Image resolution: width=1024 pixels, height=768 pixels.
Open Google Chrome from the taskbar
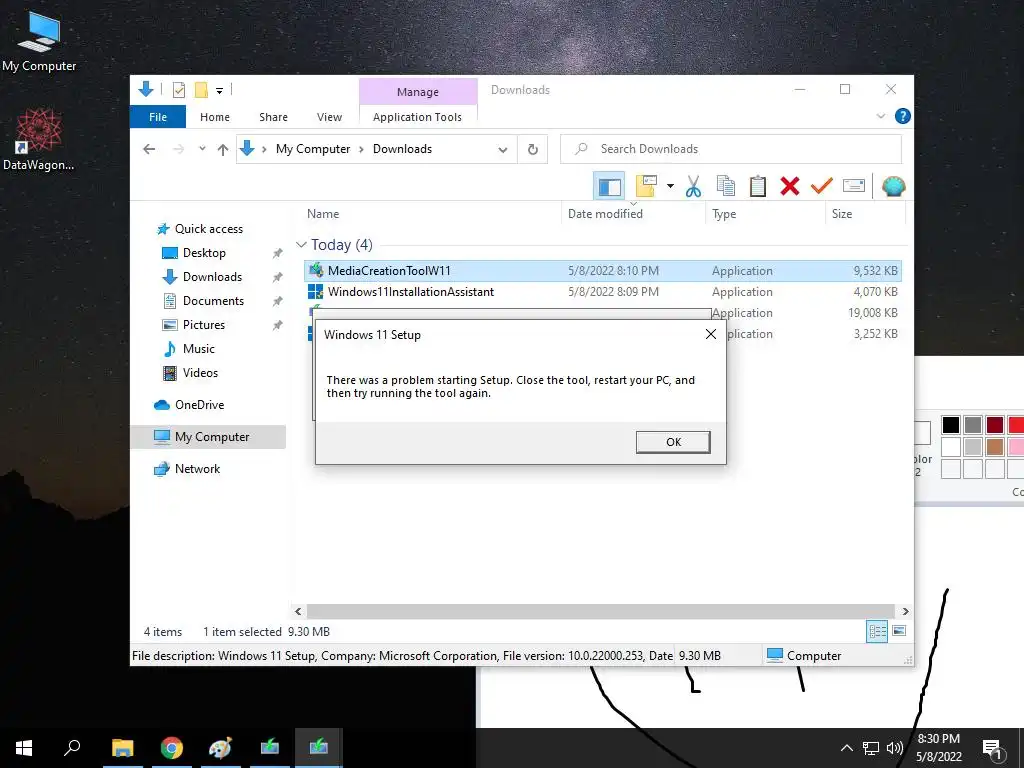point(172,748)
